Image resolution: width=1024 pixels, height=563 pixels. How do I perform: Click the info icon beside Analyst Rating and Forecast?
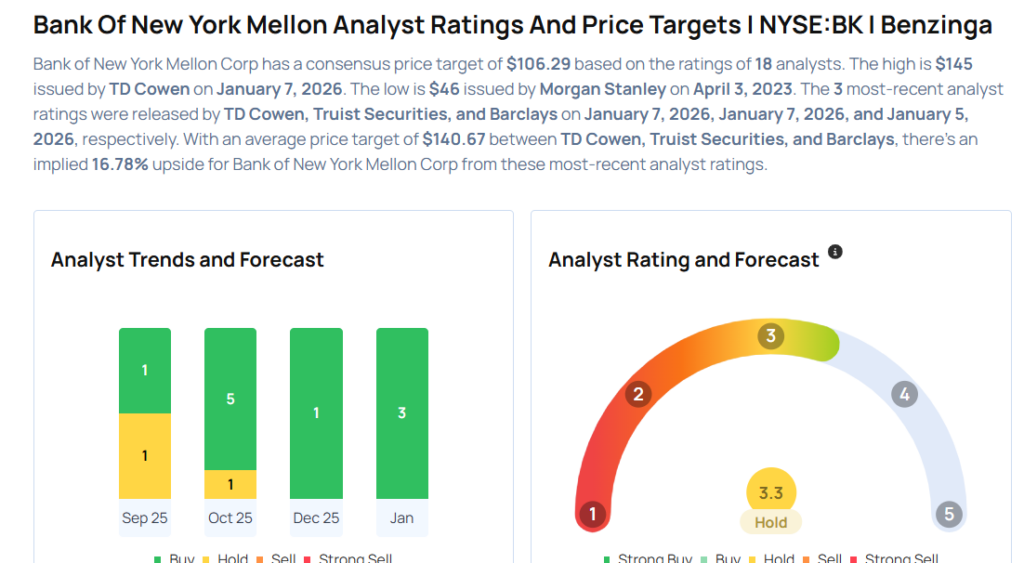[x=835, y=252]
